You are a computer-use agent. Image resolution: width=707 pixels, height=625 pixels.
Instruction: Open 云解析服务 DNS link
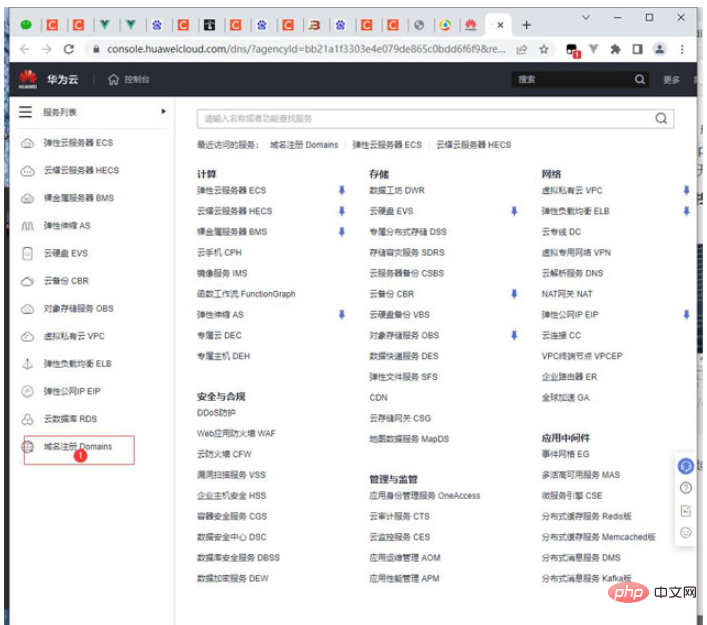pos(572,273)
